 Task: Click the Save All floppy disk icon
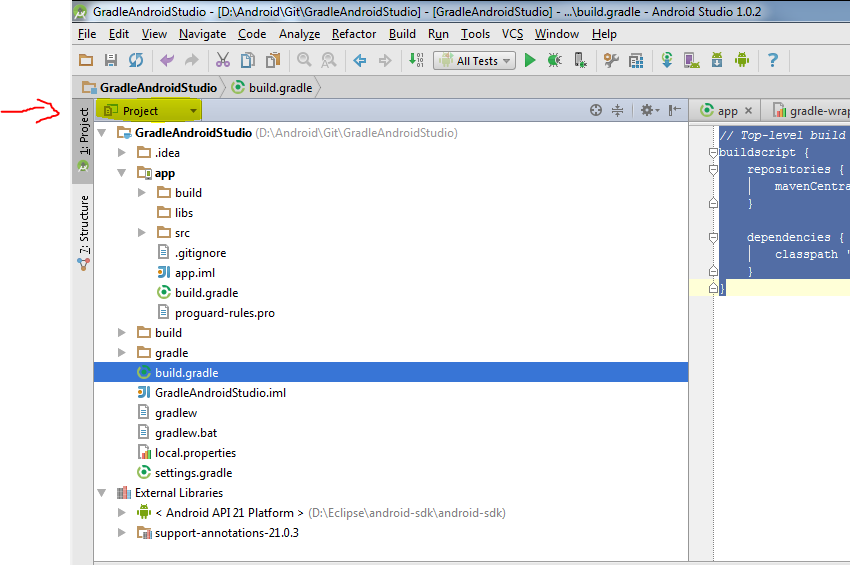(111, 61)
